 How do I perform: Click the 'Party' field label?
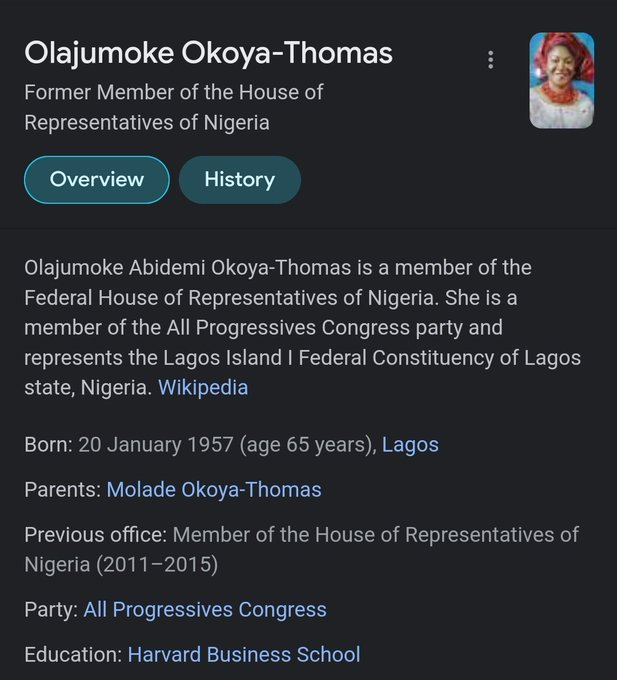pyautogui.click(x=51, y=609)
